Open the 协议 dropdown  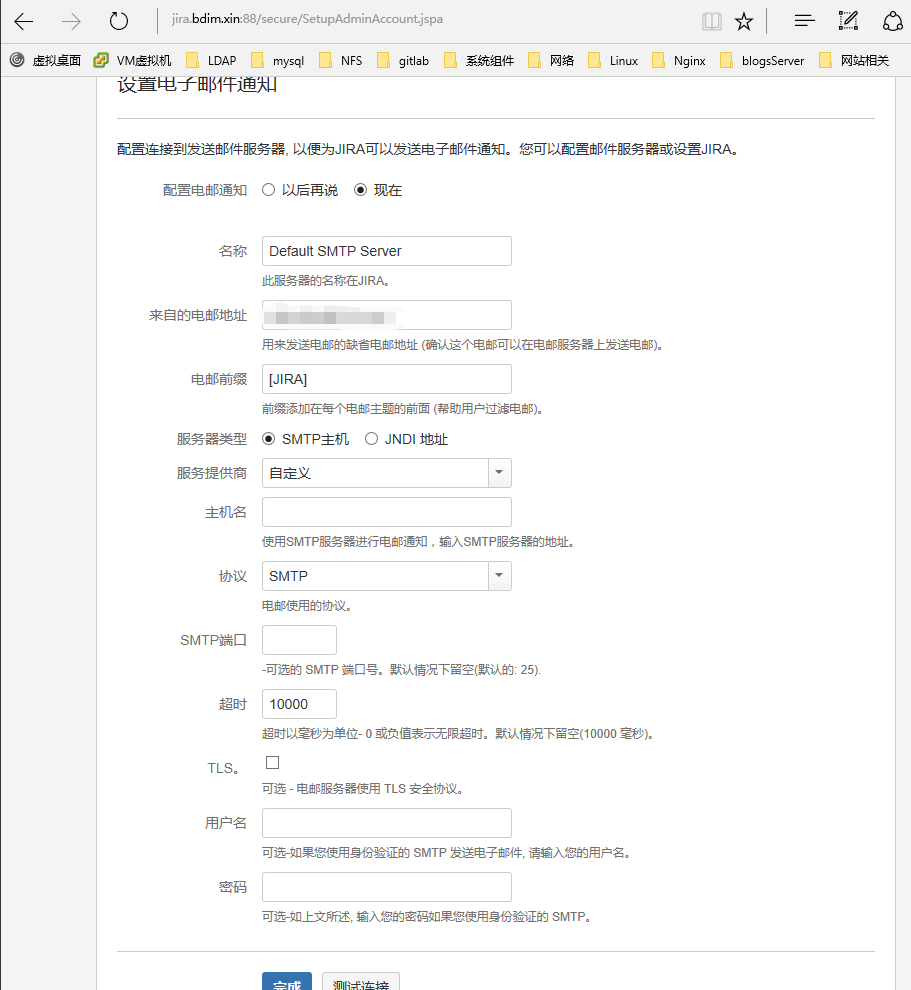(499, 576)
